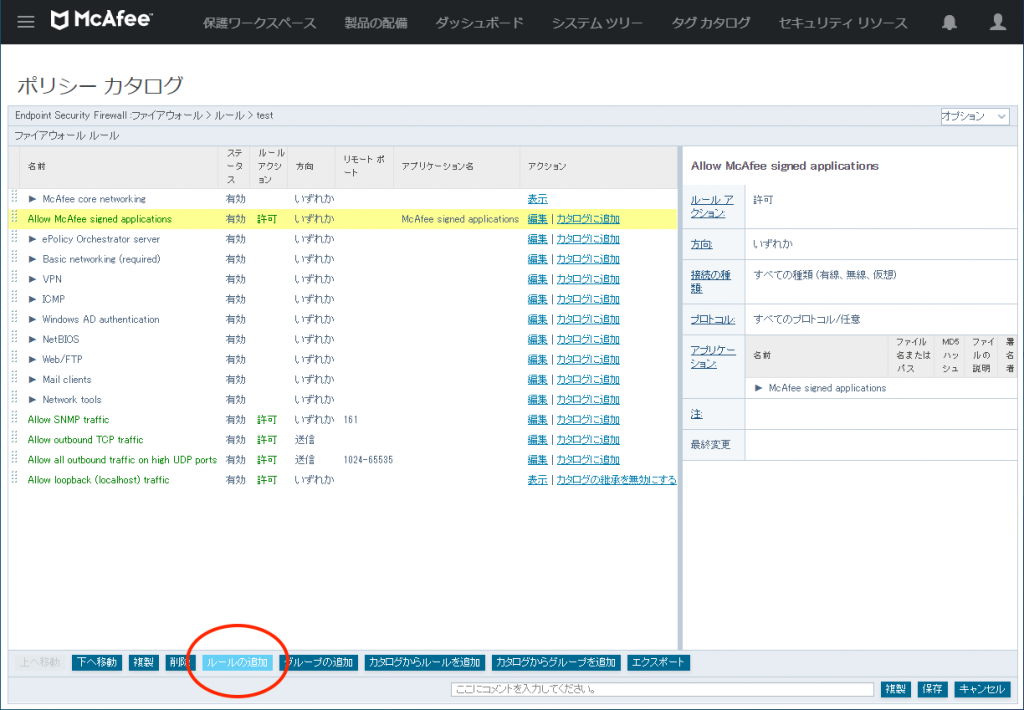This screenshot has width=1024, height=710.
Task: Expand the ICMP group
Action: 32,299
